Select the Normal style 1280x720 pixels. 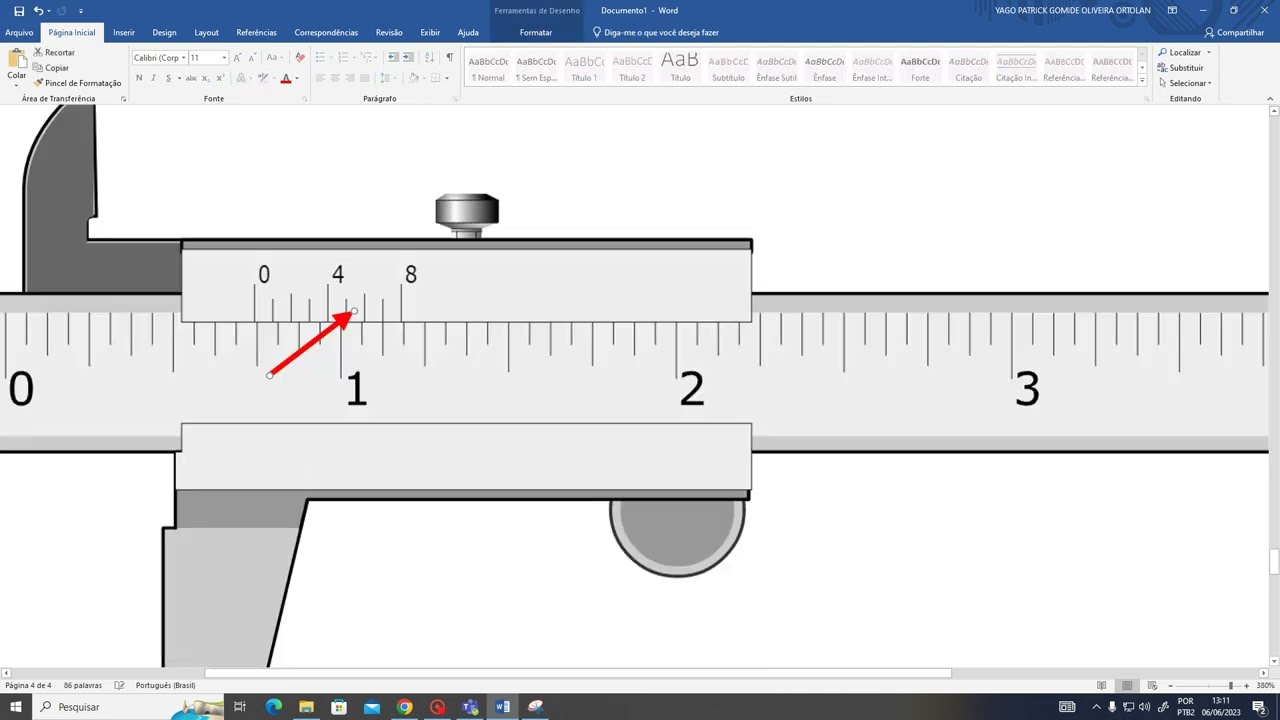point(488,68)
